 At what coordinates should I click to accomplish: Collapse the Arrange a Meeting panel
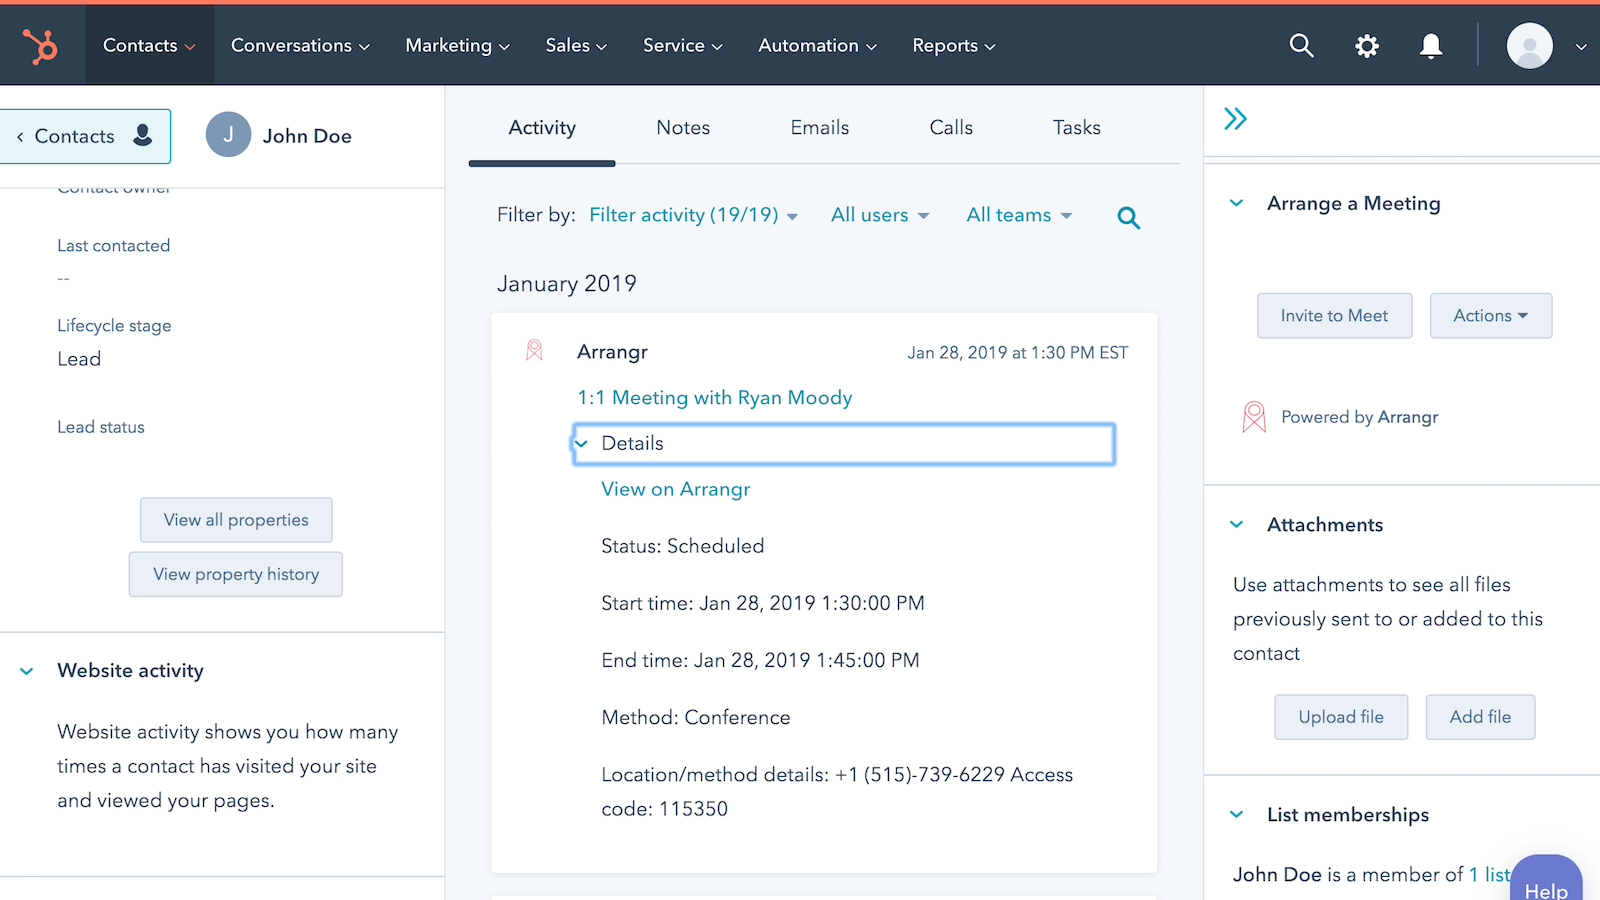(1235, 203)
